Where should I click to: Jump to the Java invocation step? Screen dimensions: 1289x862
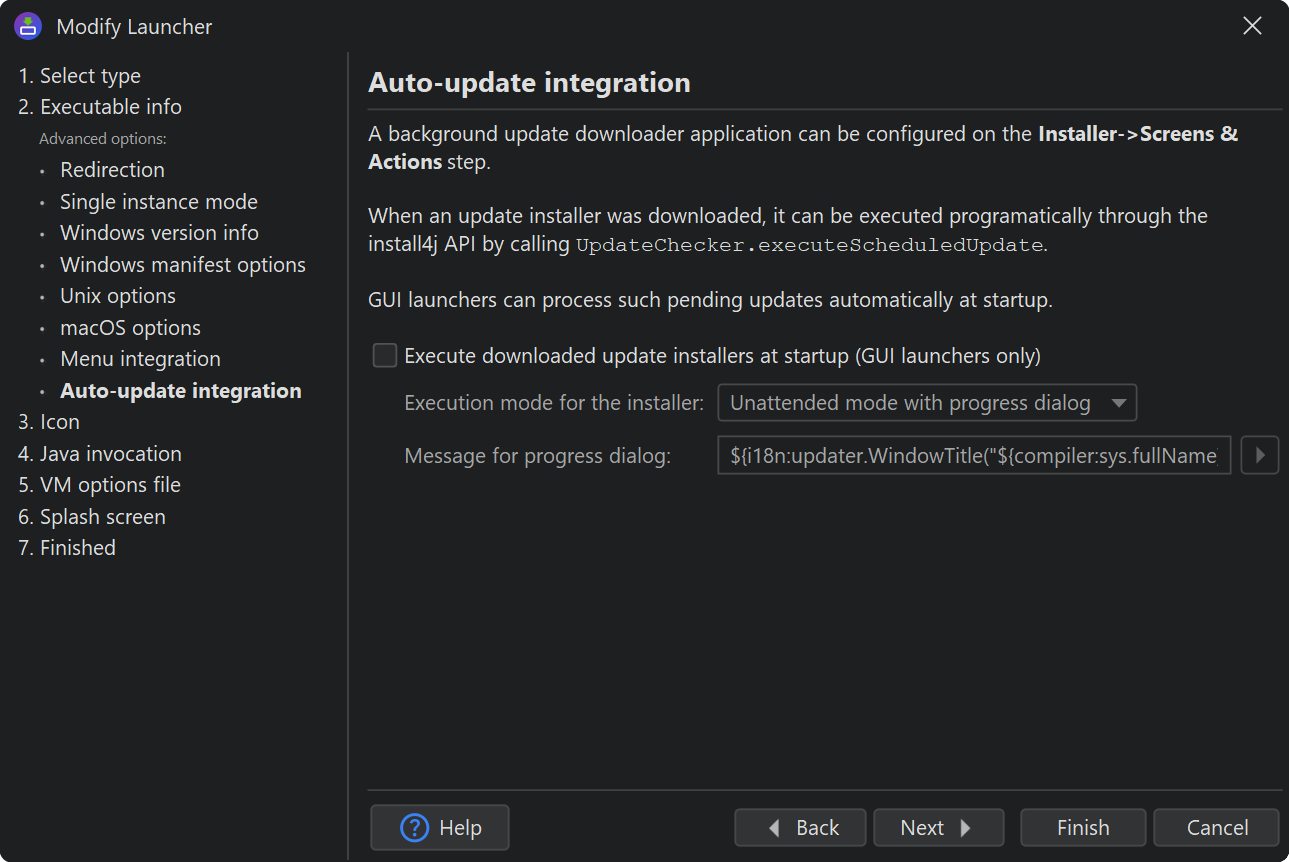(x=100, y=454)
